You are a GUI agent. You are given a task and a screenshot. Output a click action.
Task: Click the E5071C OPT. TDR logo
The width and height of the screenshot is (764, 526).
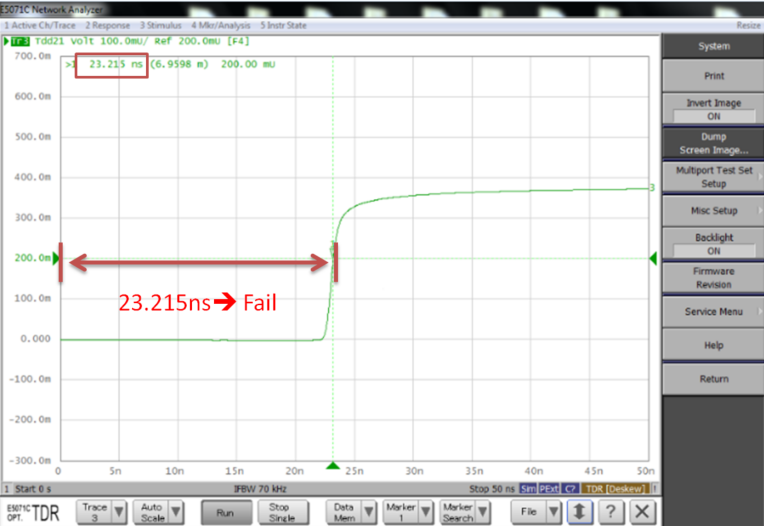click(x=33, y=513)
